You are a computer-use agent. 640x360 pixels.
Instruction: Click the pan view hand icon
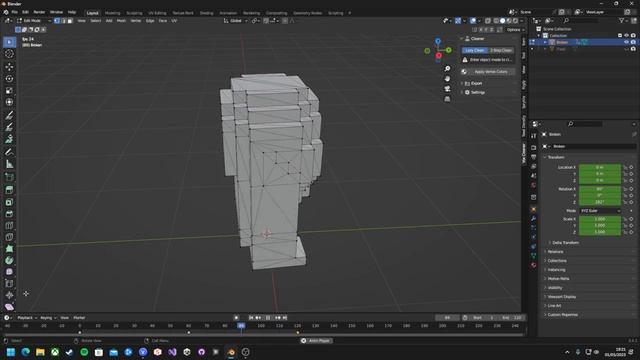point(447,78)
